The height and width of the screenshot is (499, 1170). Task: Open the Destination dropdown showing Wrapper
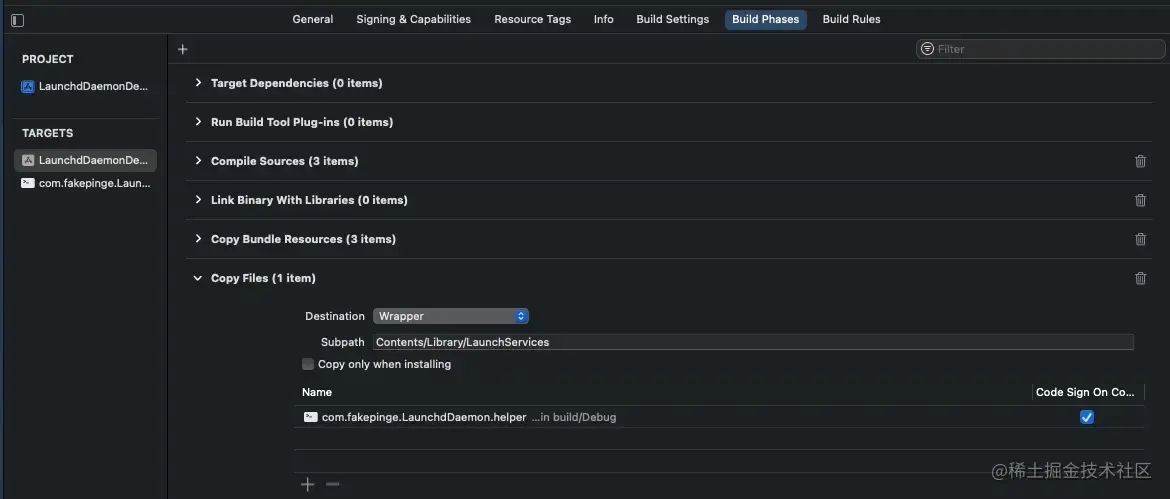tap(451, 316)
